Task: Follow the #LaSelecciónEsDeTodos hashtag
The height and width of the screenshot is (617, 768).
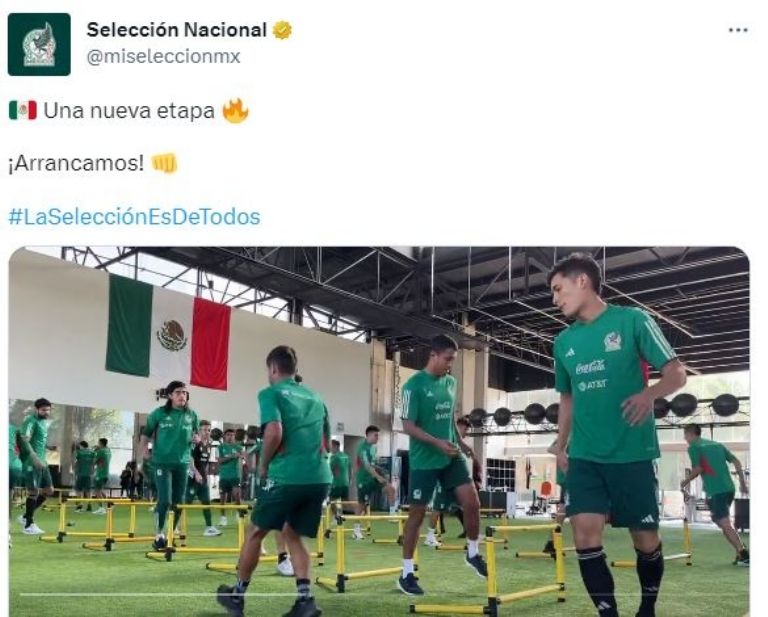Action: [135, 217]
